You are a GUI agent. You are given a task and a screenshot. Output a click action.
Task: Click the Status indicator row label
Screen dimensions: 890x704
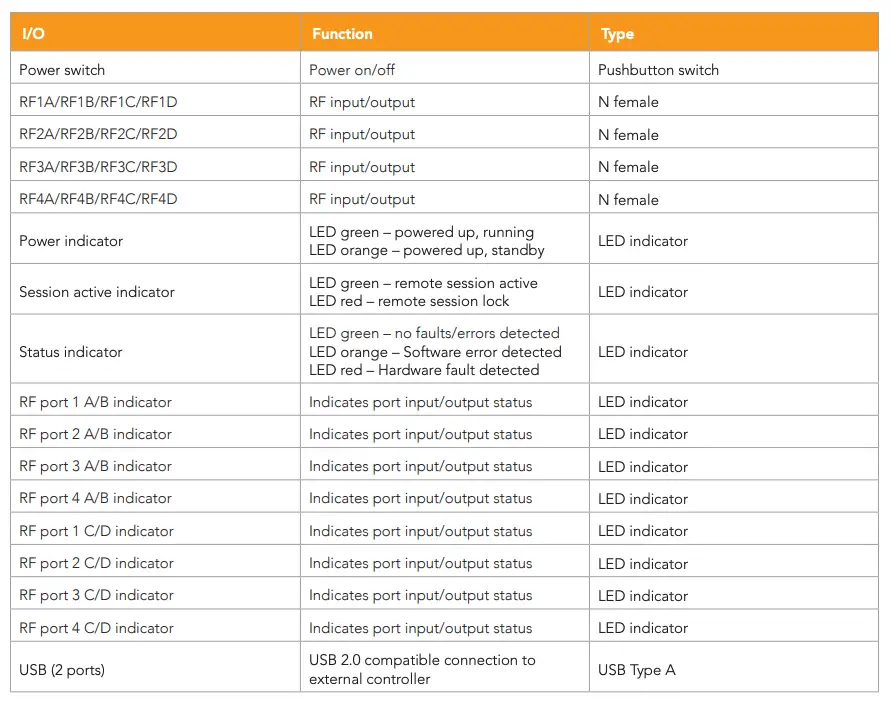pyautogui.click(x=71, y=352)
